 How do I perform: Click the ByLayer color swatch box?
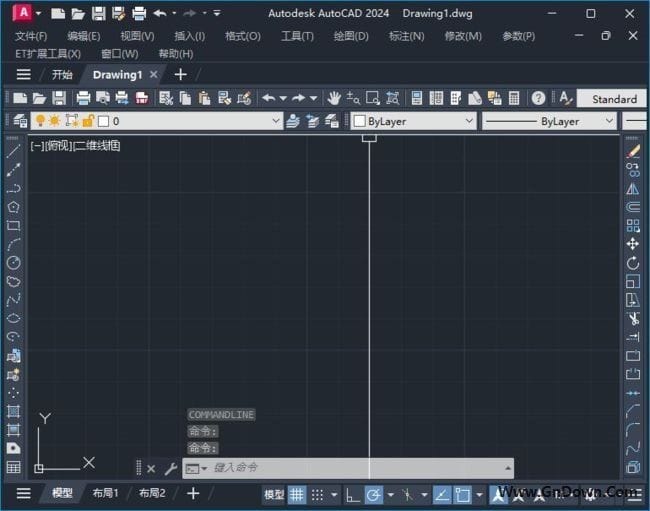pos(359,121)
